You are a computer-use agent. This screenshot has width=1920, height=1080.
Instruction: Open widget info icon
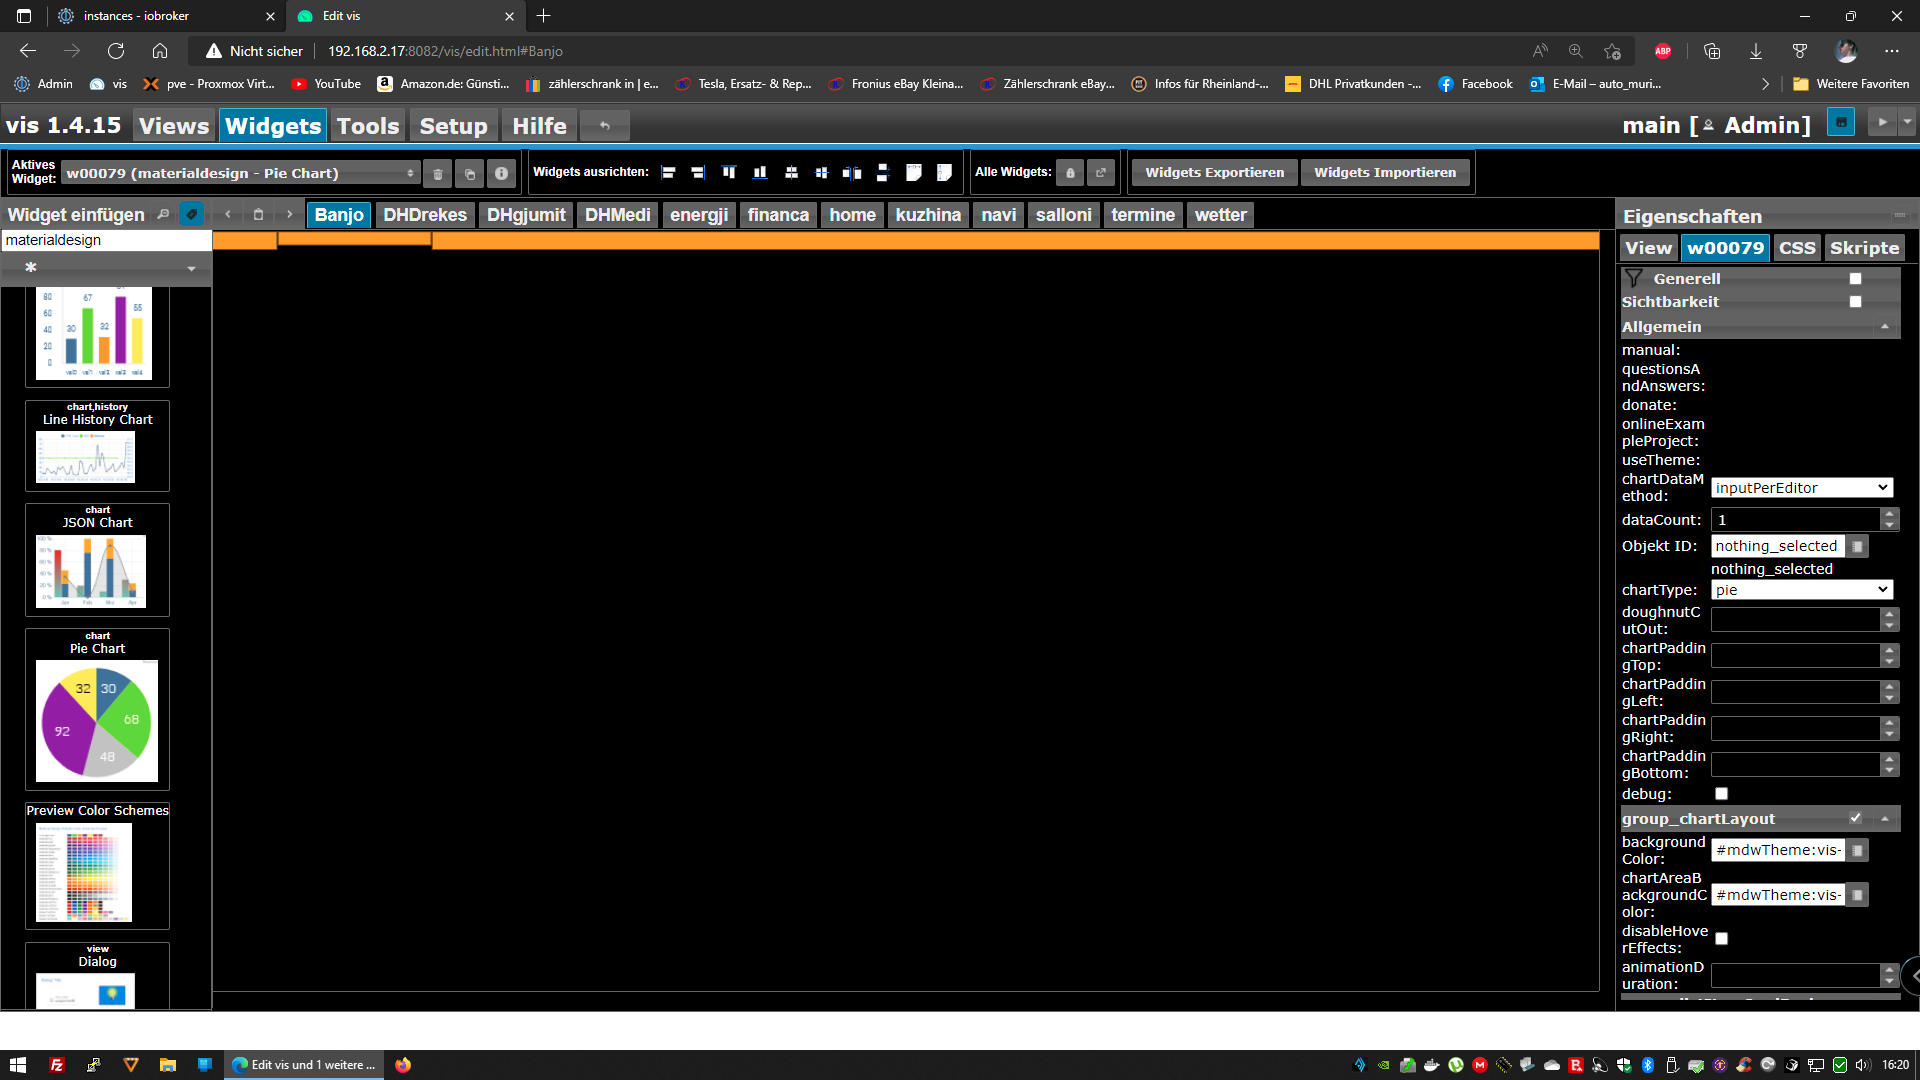(x=501, y=174)
